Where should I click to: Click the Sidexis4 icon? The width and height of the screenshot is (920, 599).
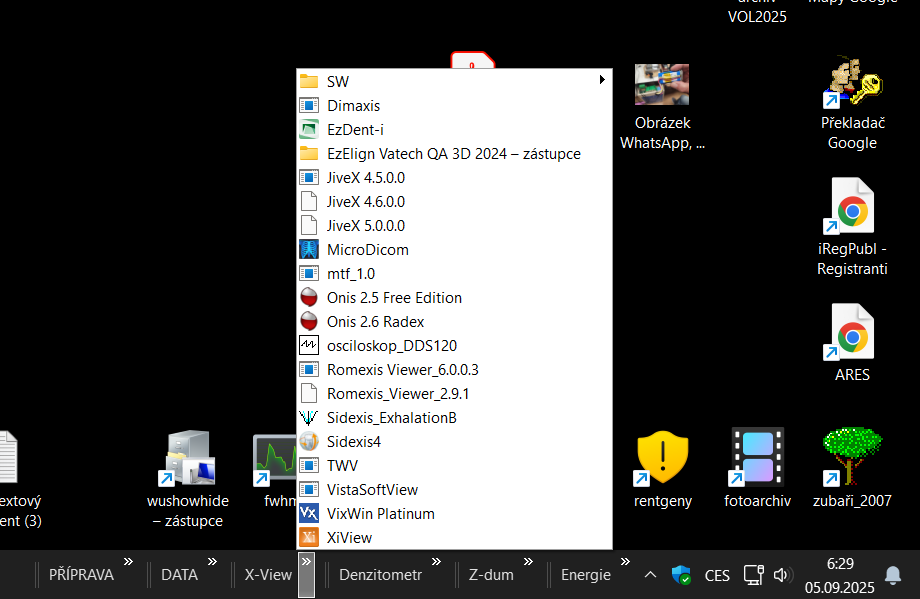pos(309,442)
